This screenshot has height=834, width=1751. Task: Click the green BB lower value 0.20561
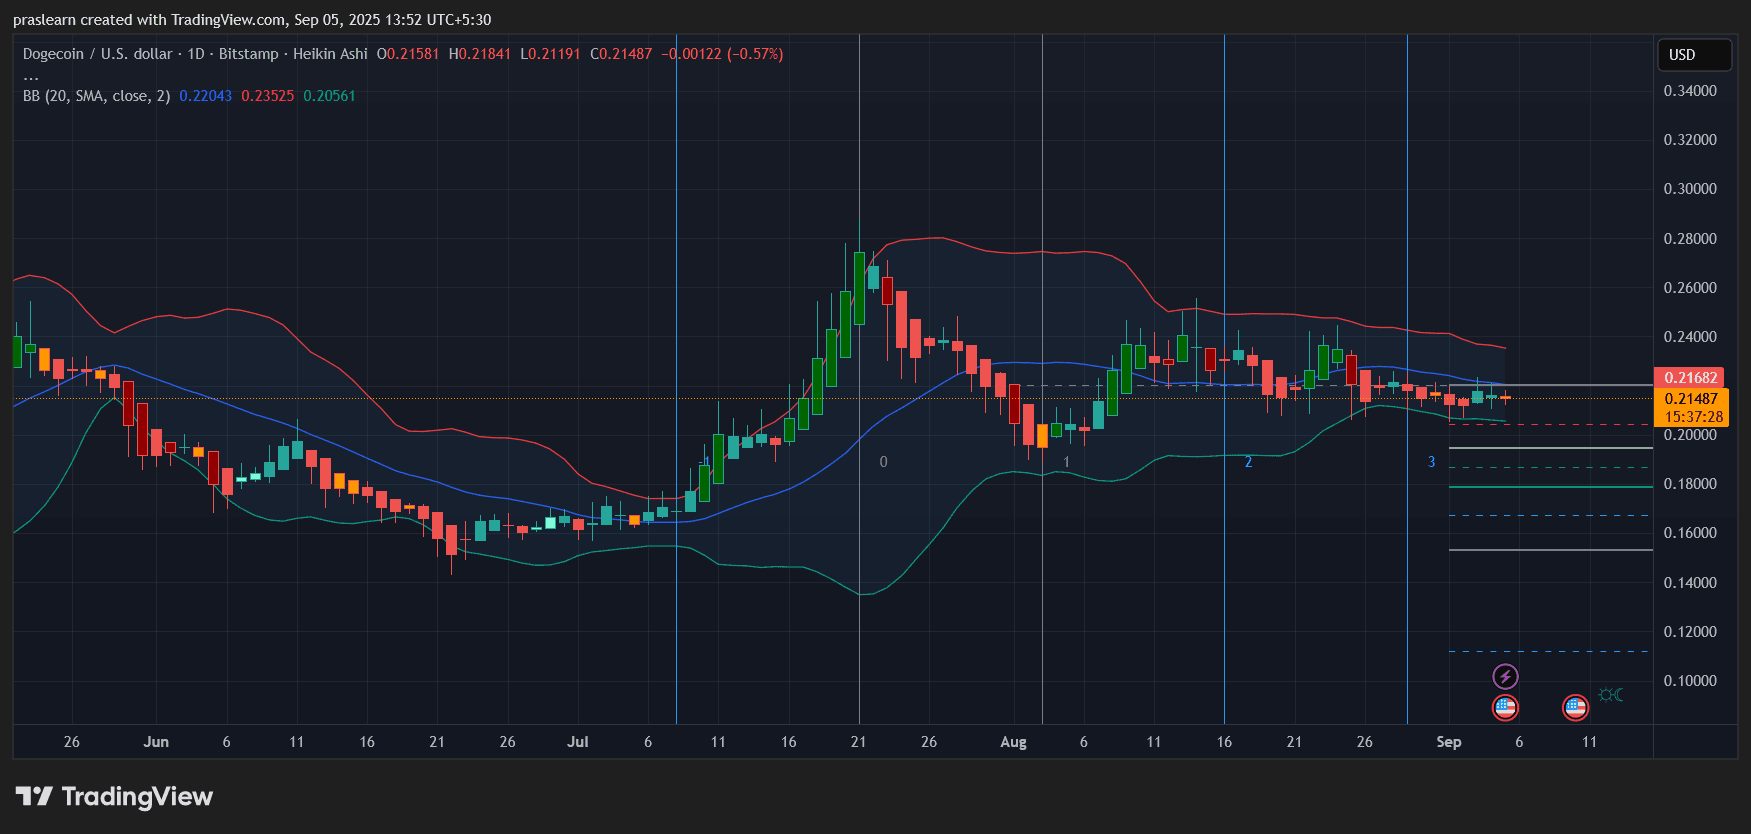[329, 96]
